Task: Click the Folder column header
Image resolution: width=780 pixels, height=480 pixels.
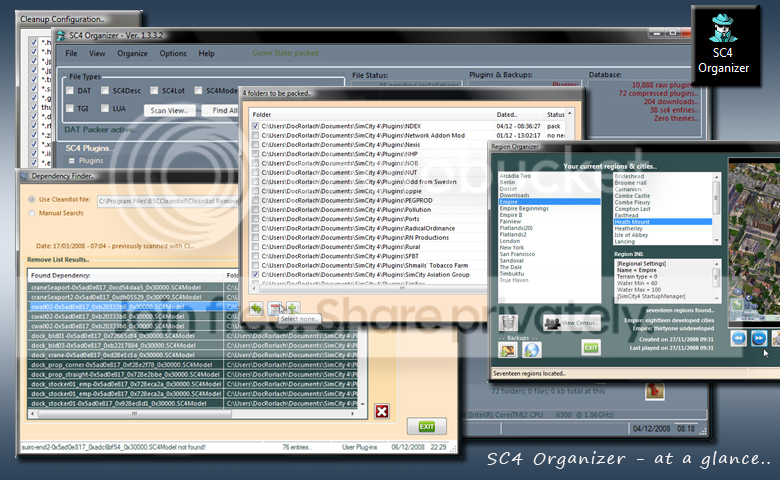Action: [371, 114]
